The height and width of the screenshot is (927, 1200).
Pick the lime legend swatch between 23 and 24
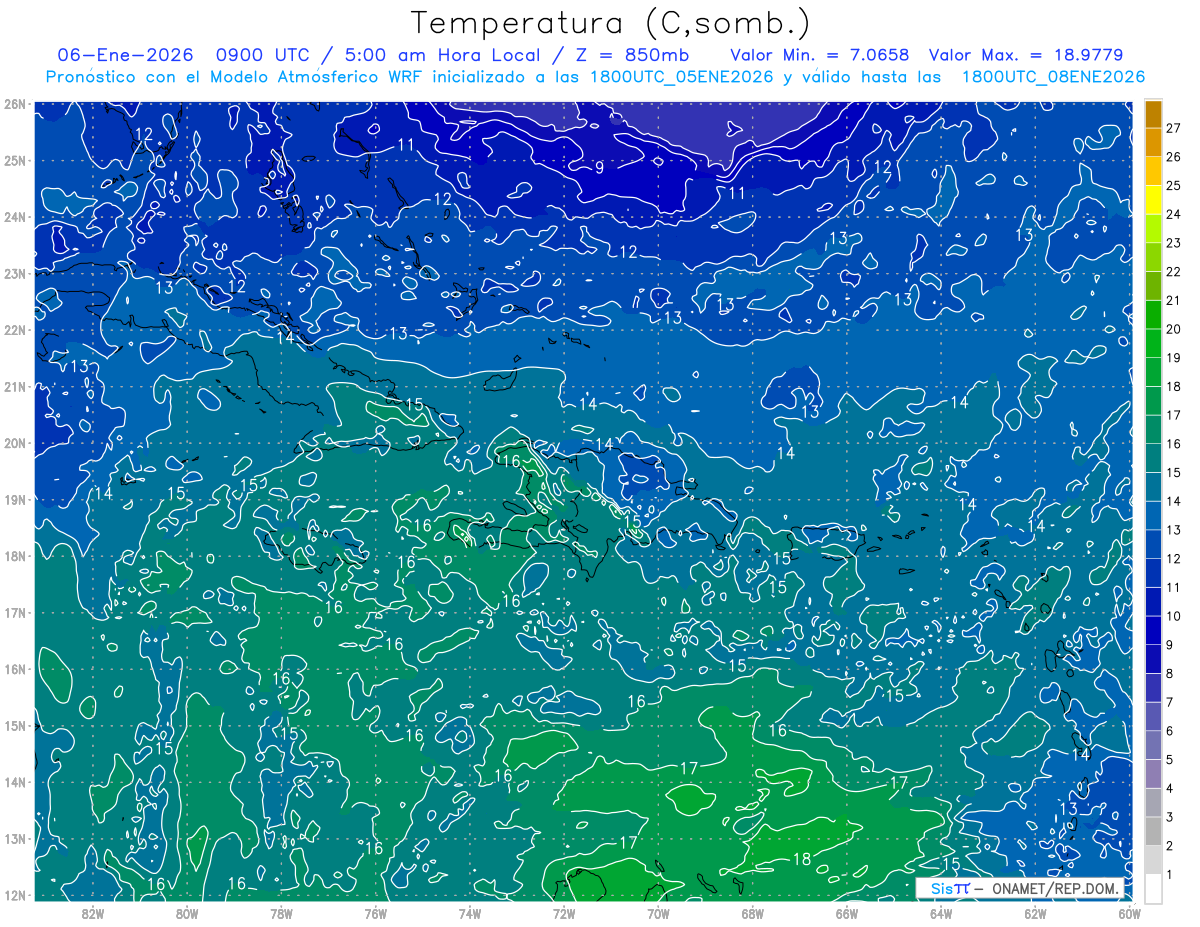1153,228
